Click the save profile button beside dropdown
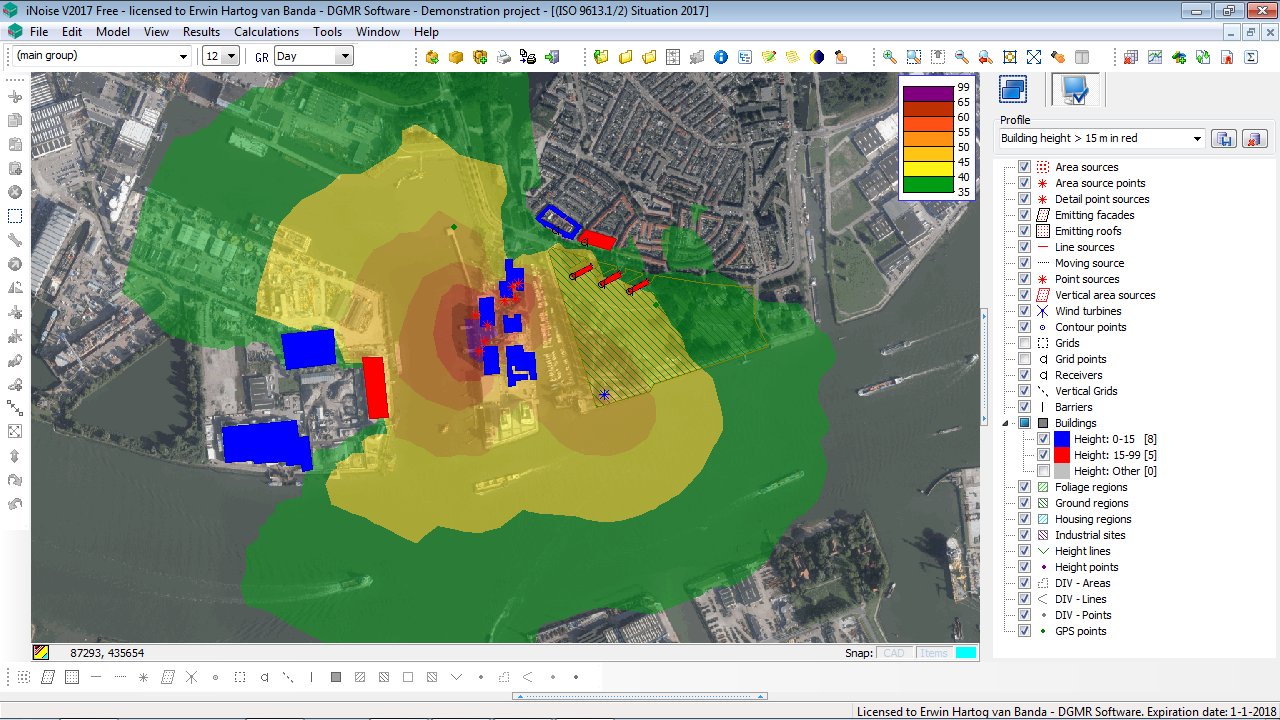Image resolution: width=1280 pixels, height=720 pixels. point(1223,139)
